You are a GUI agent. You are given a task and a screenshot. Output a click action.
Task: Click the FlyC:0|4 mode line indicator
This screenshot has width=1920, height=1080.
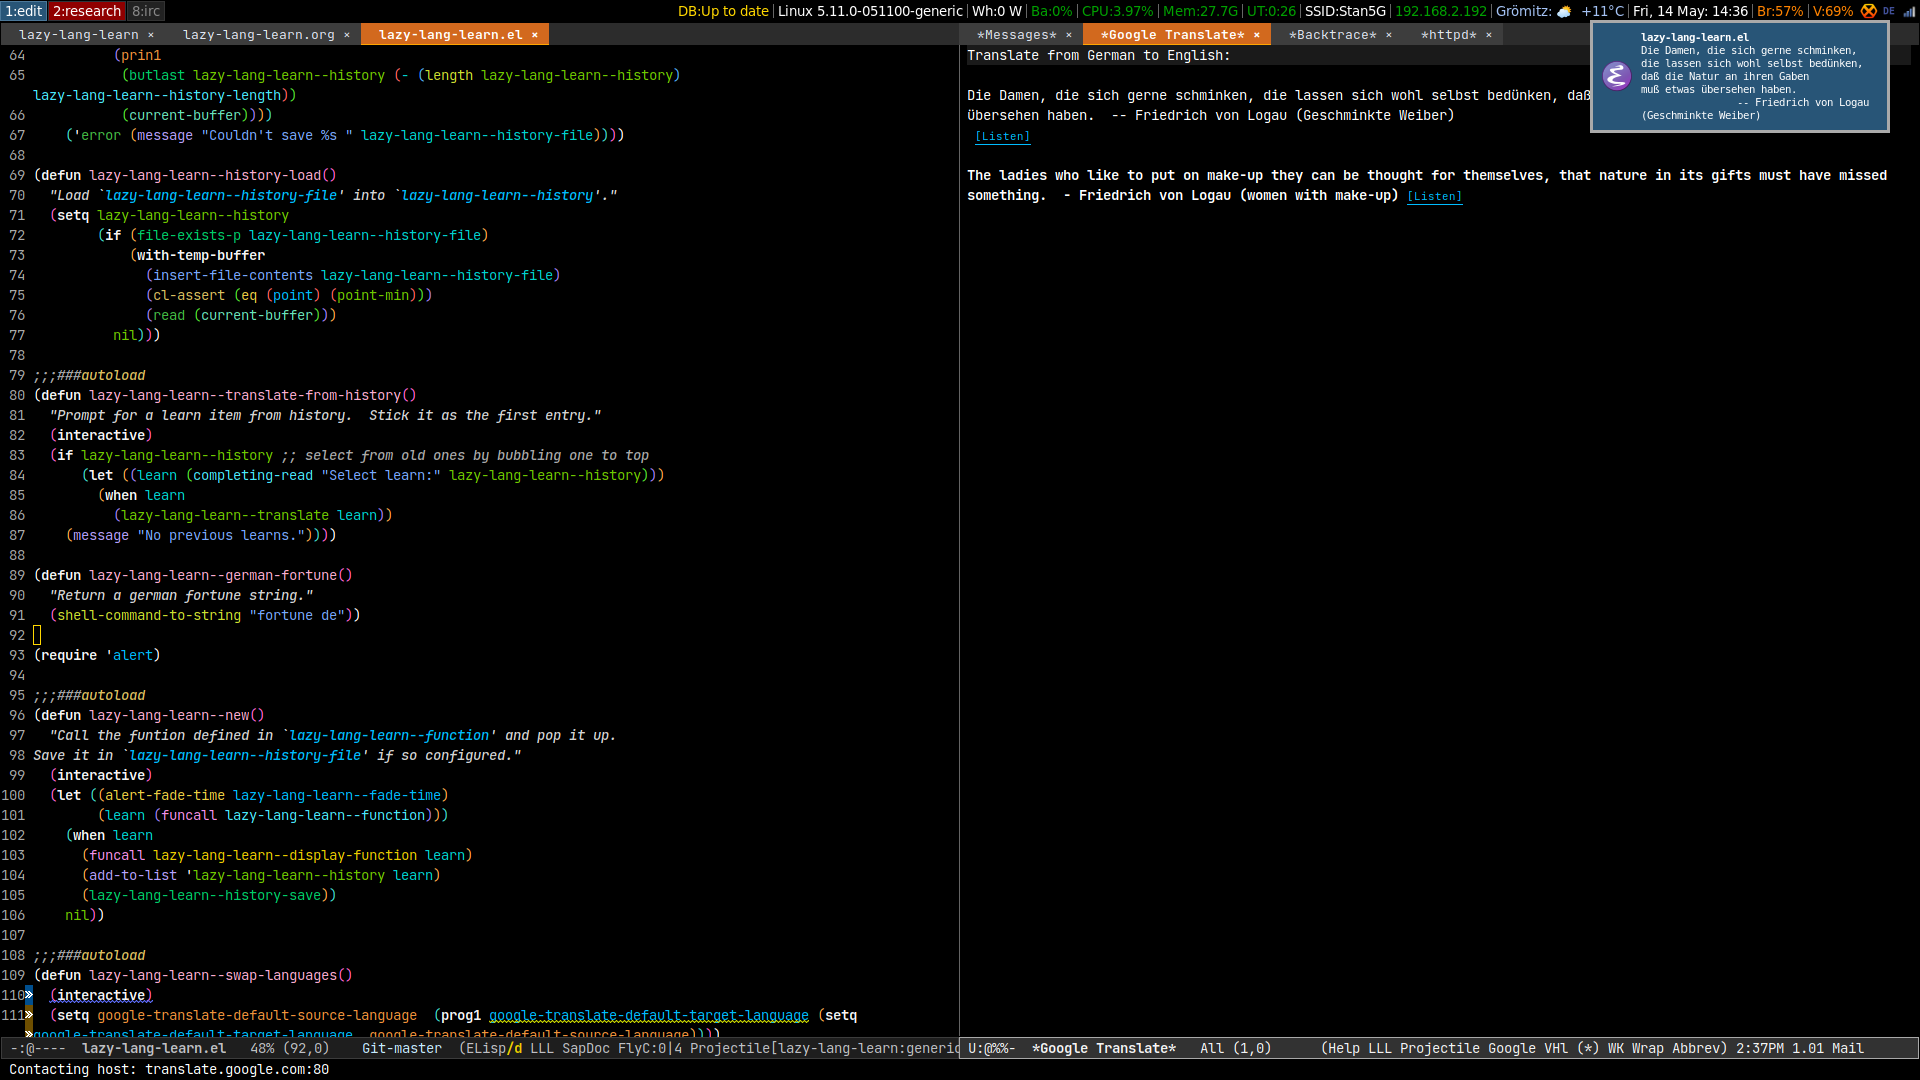point(650,1048)
